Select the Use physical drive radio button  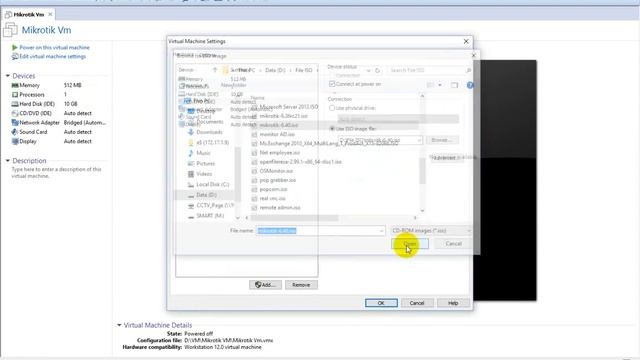[332, 108]
